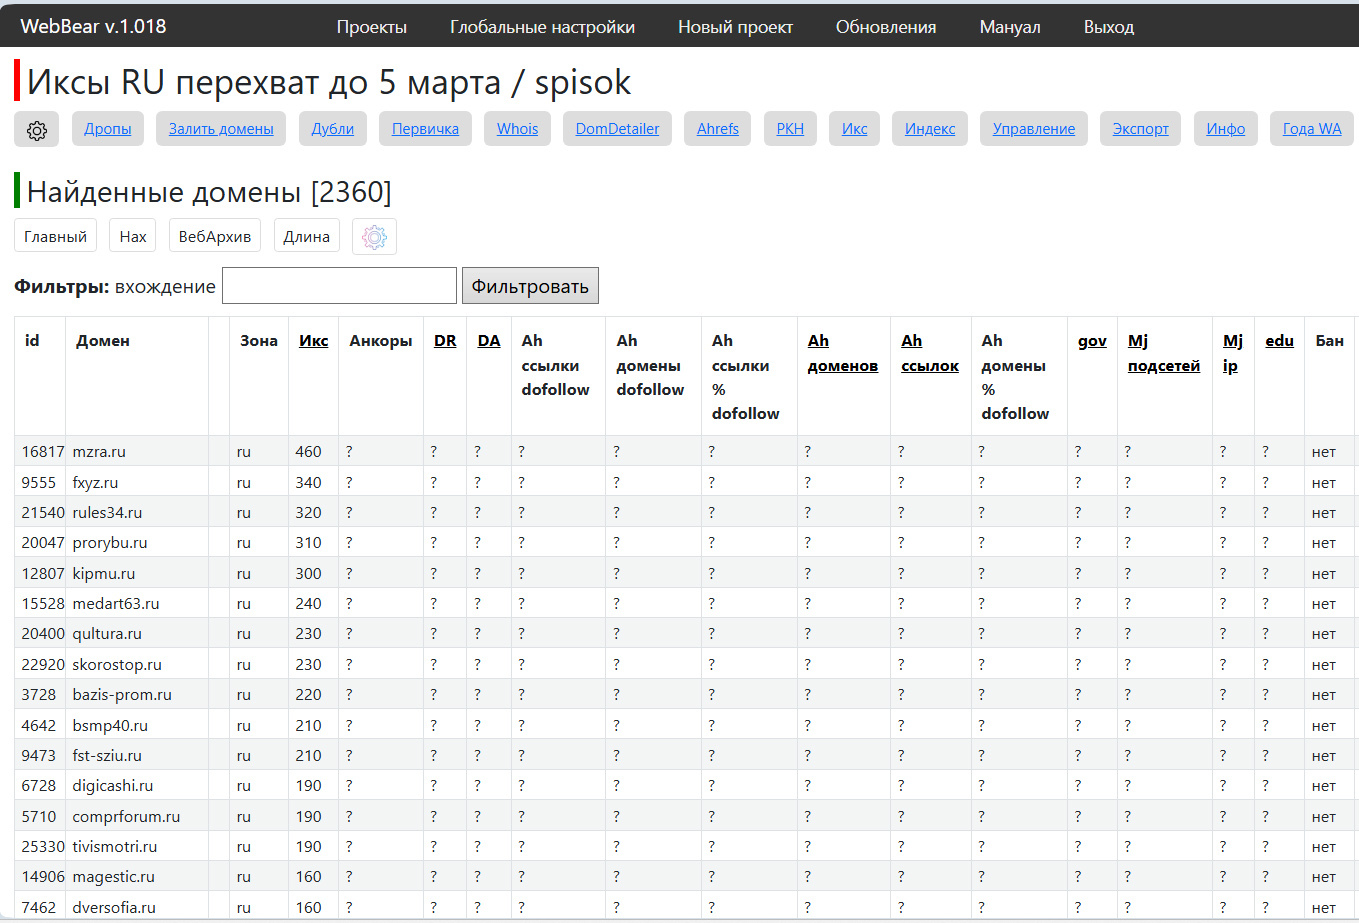Sort the table by Икс column

pyautogui.click(x=313, y=341)
